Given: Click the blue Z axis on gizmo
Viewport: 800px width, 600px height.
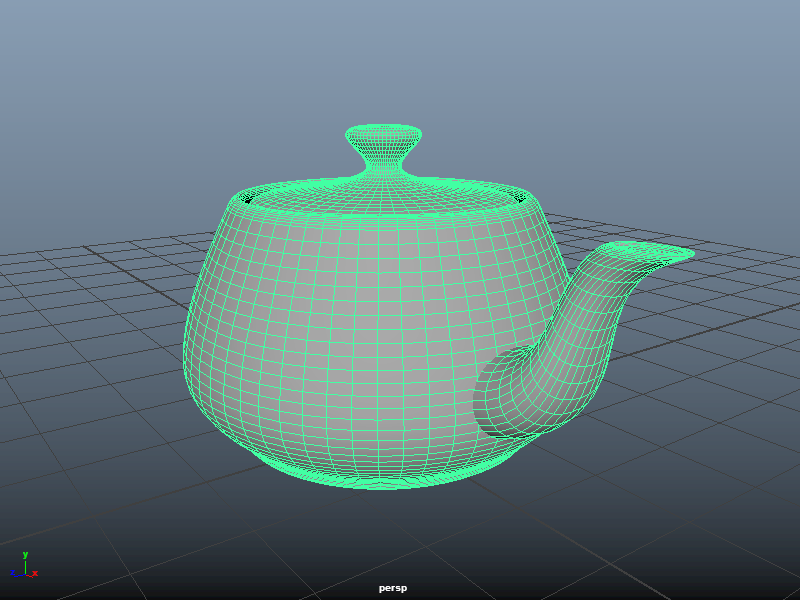Looking at the screenshot, I should [14, 573].
